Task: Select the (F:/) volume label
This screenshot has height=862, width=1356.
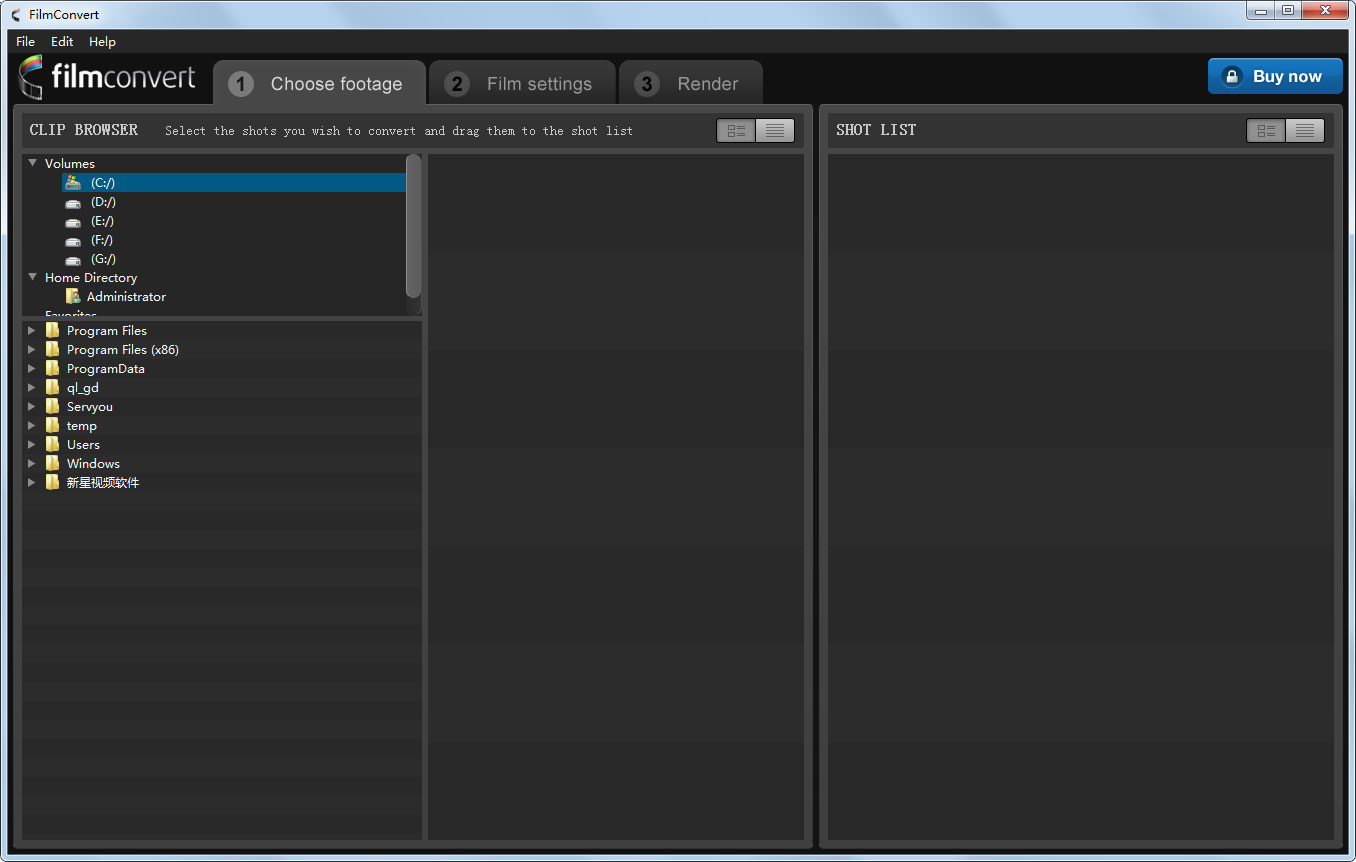Action: (102, 240)
